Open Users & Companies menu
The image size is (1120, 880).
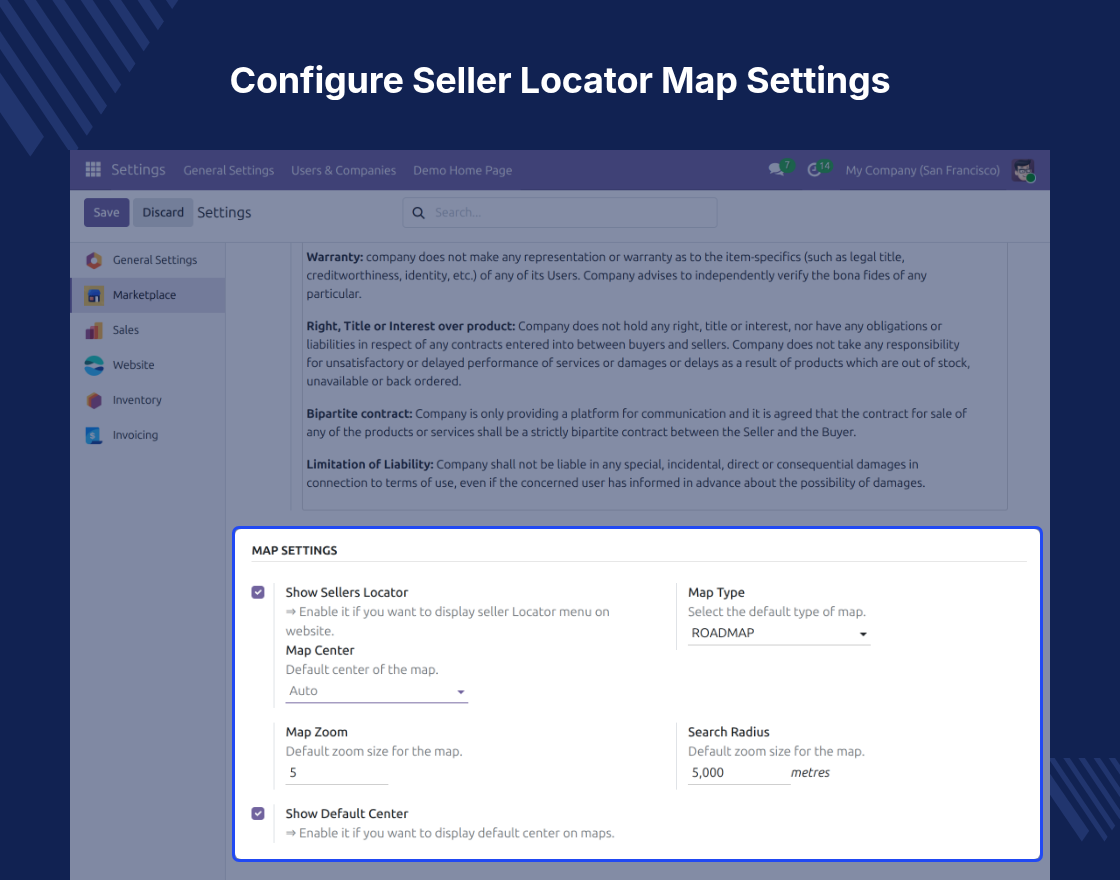pyautogui.click(x=344, y=170)
